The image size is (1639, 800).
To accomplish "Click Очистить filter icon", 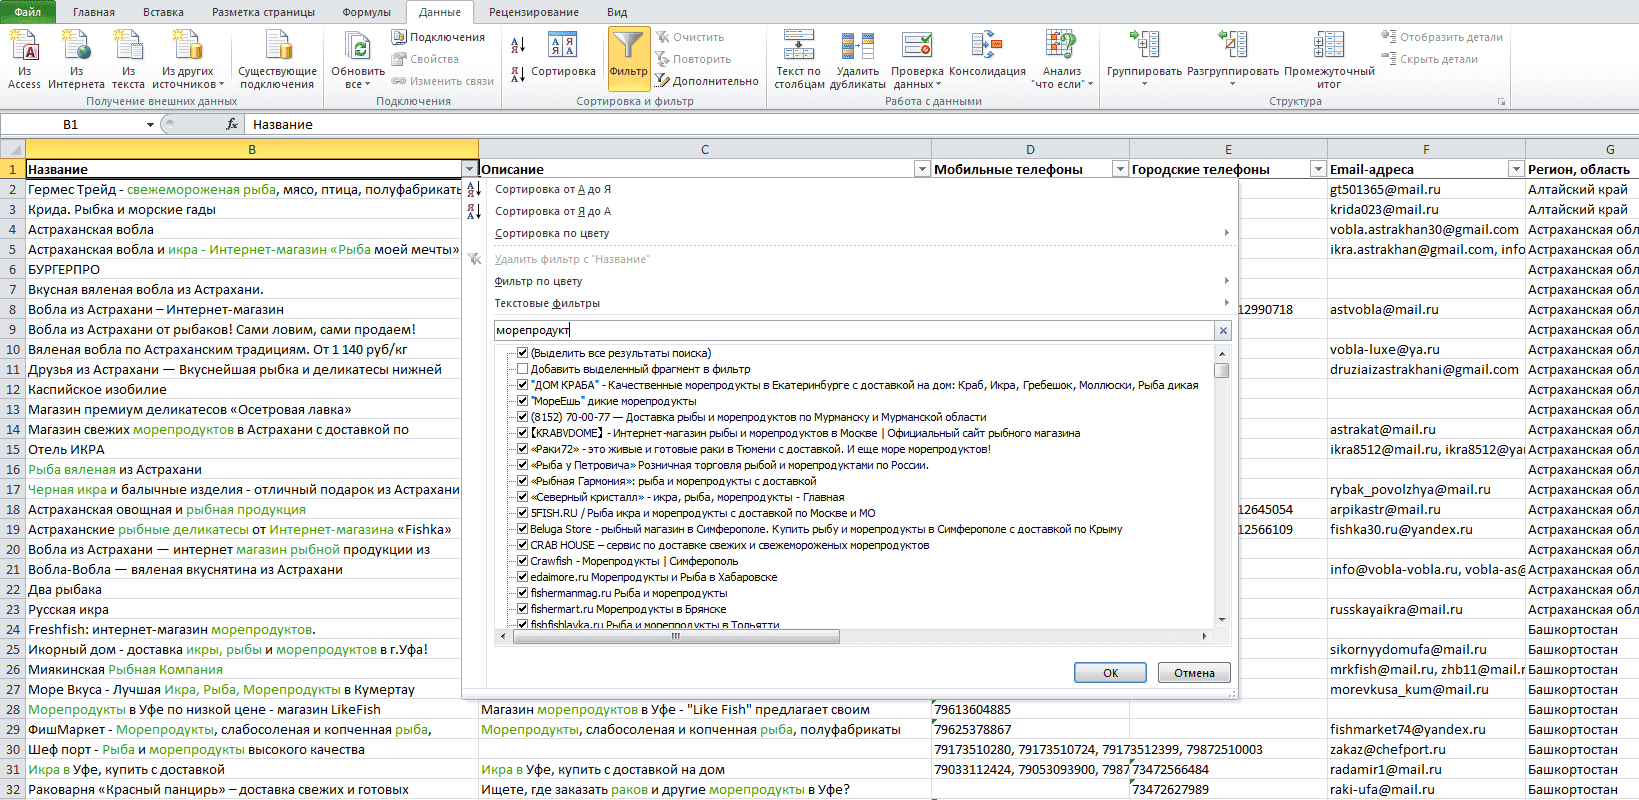I will coord(690,37).
